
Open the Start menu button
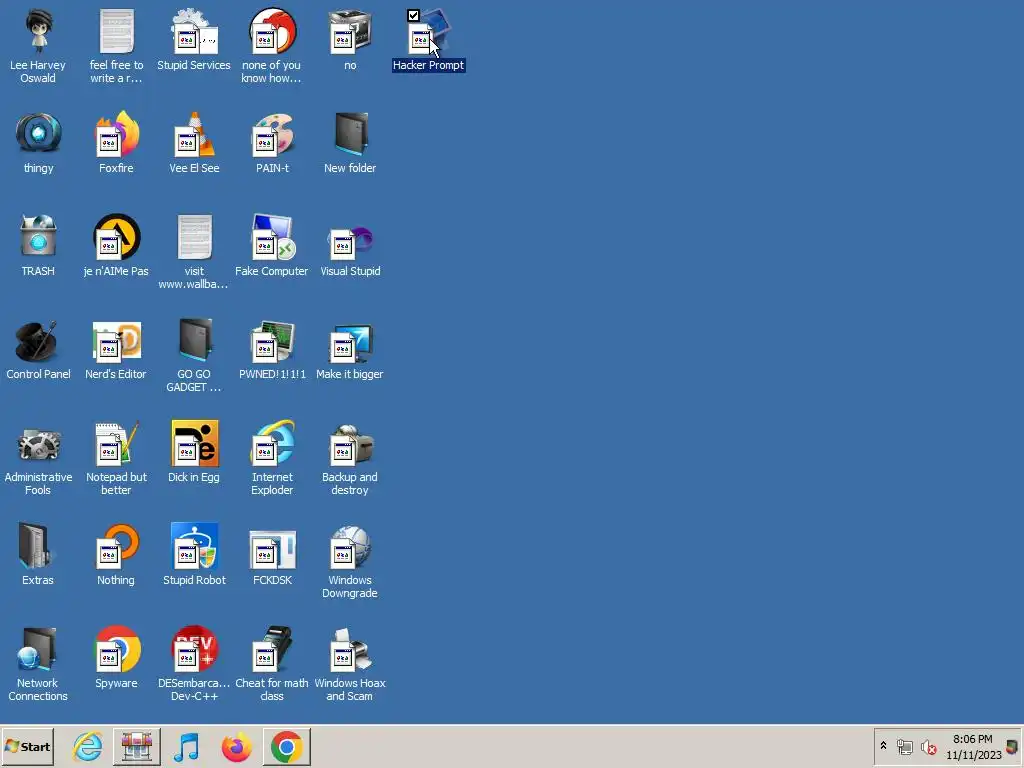[27, 746]
